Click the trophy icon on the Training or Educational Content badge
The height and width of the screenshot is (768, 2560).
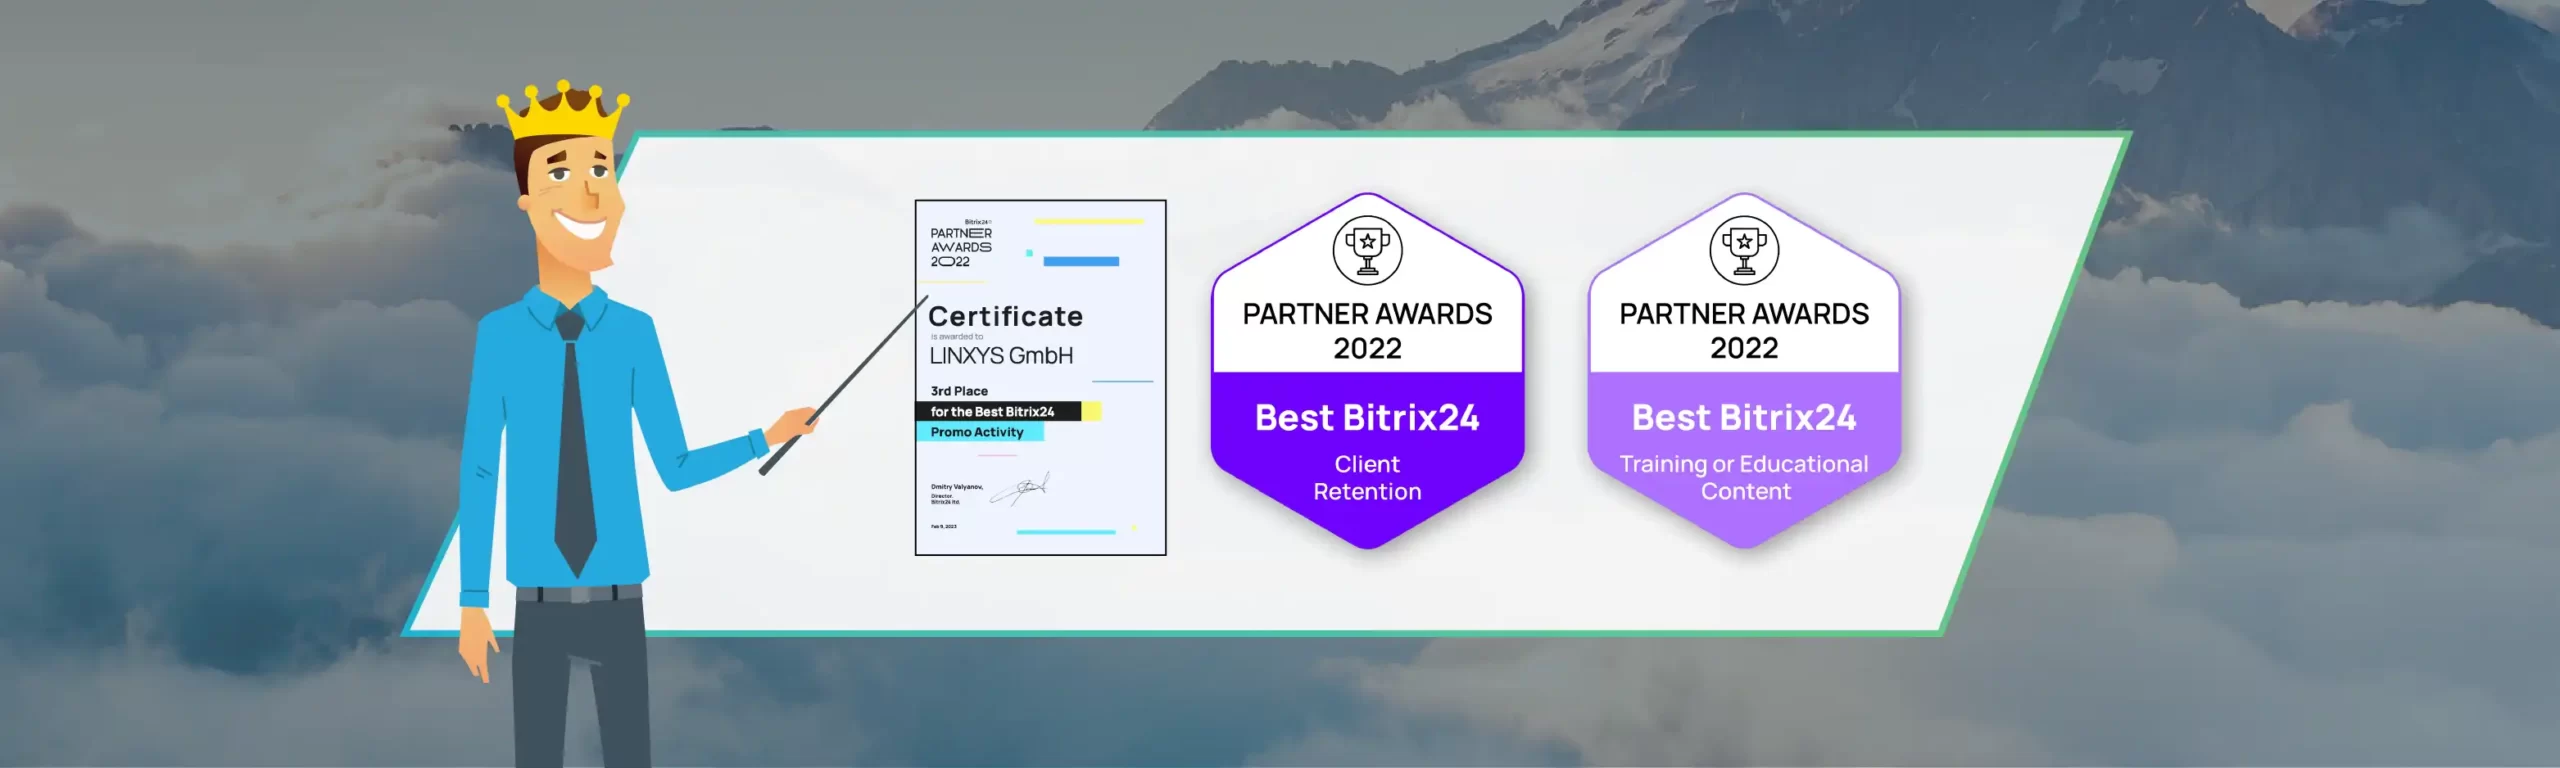click(x=1744, y=250)
